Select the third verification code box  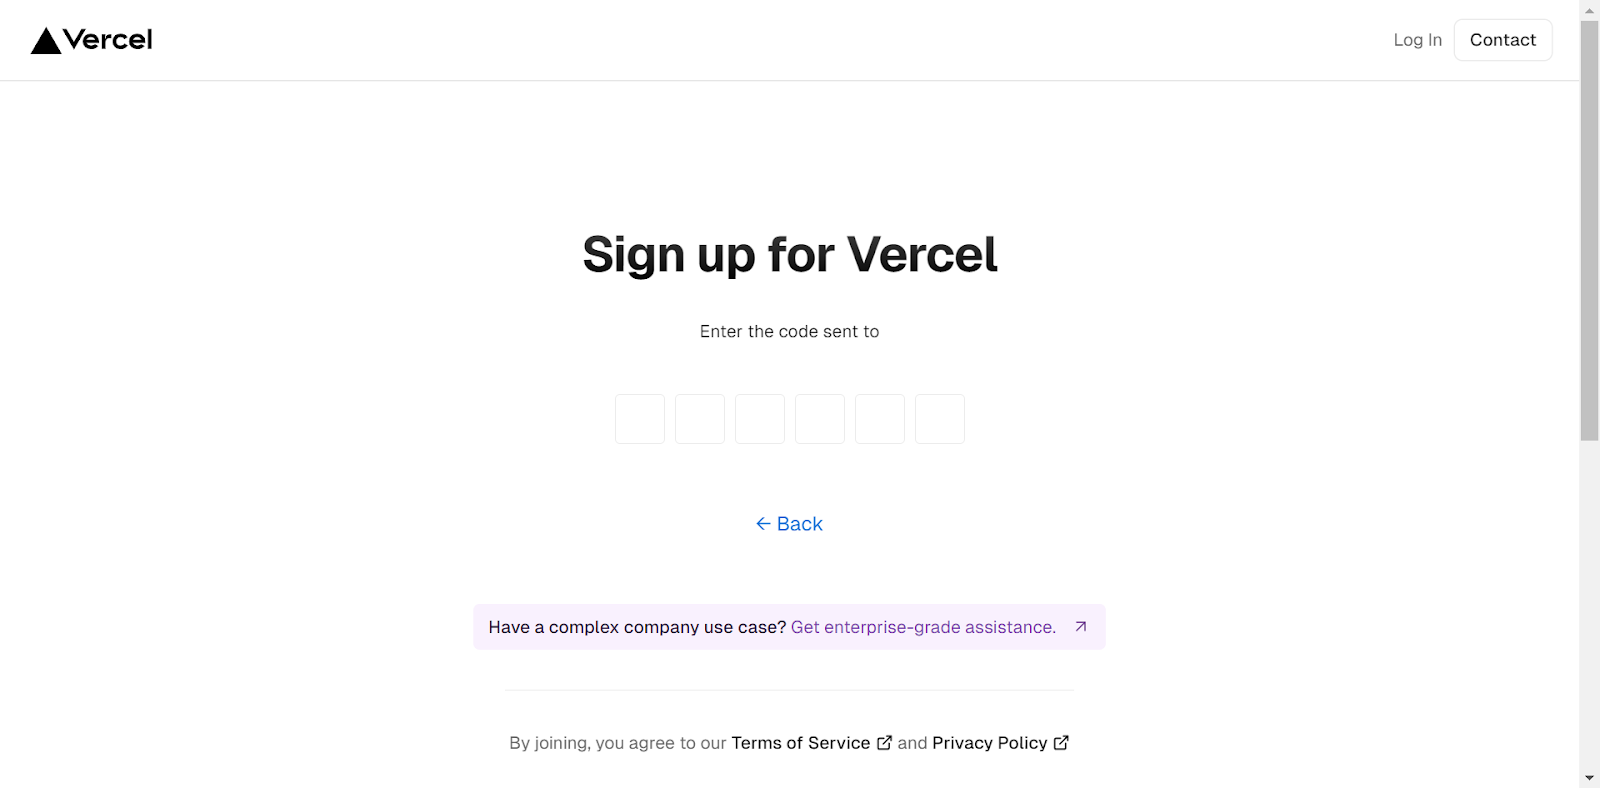tap(759, 418)
